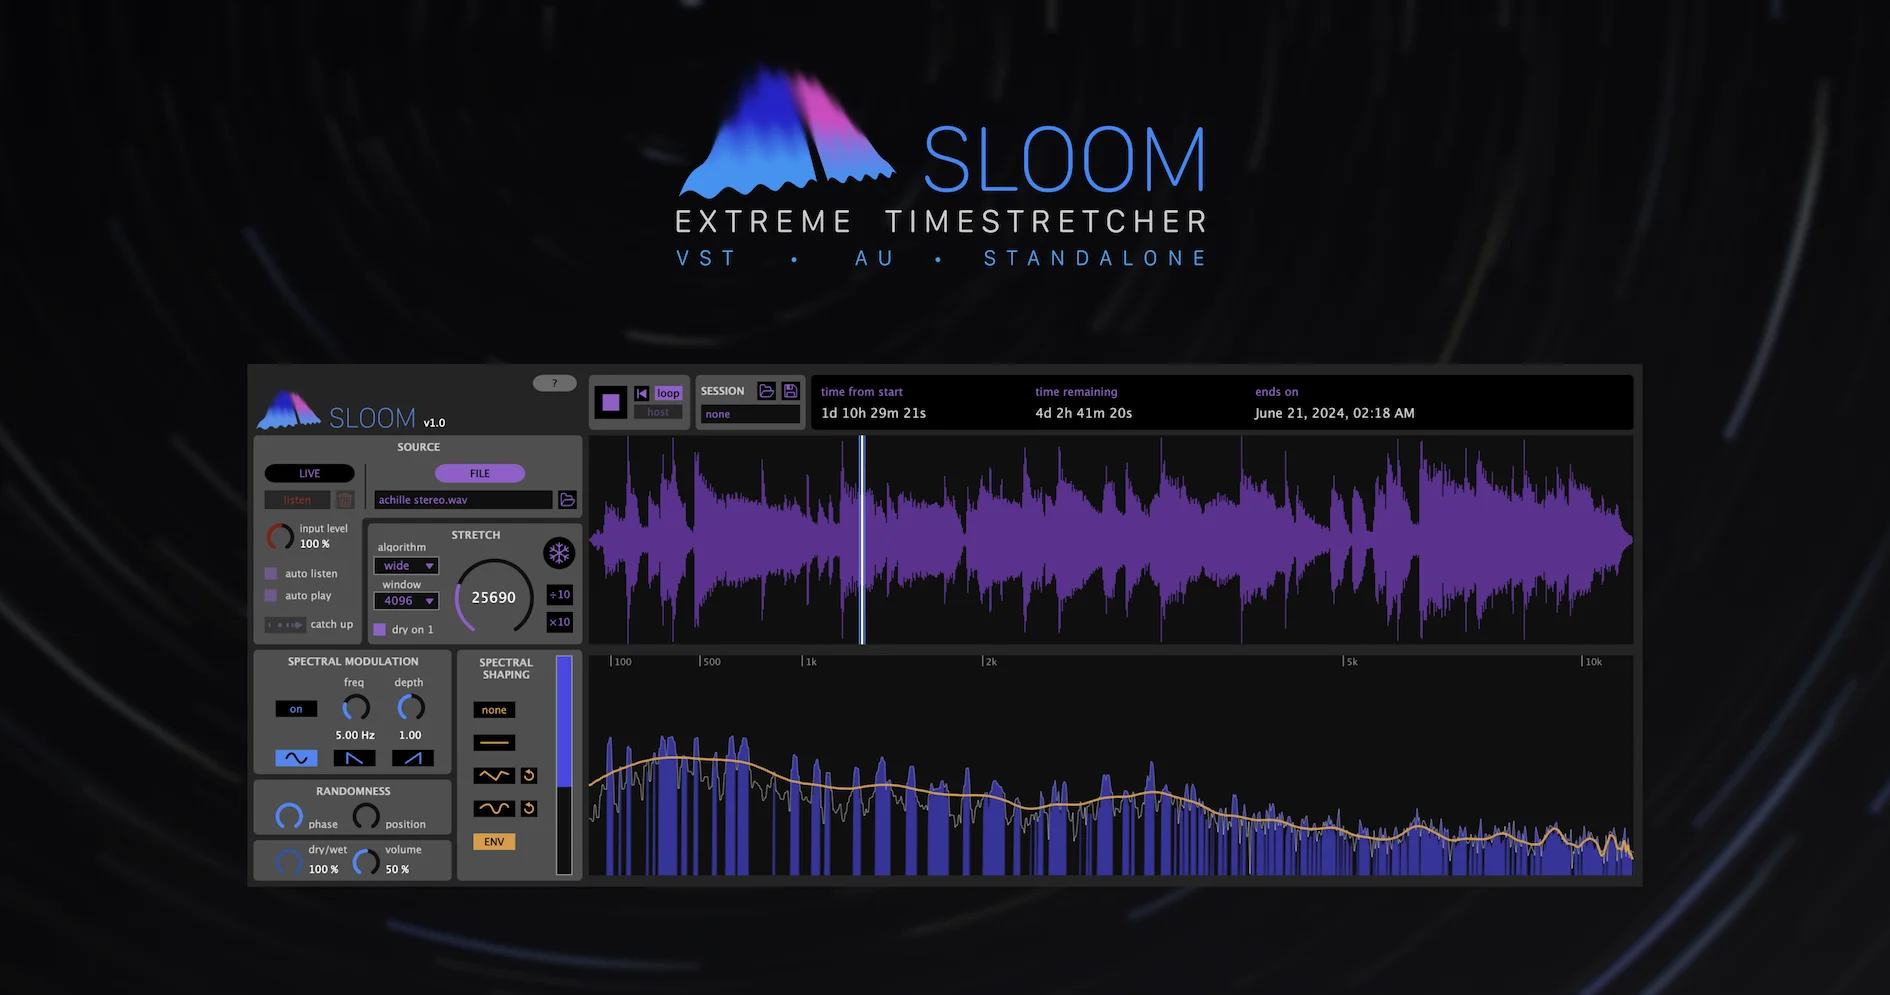1890x995 pixels.
Task: Open the algorithm dropdown set to wide
Action: (406, 565)
